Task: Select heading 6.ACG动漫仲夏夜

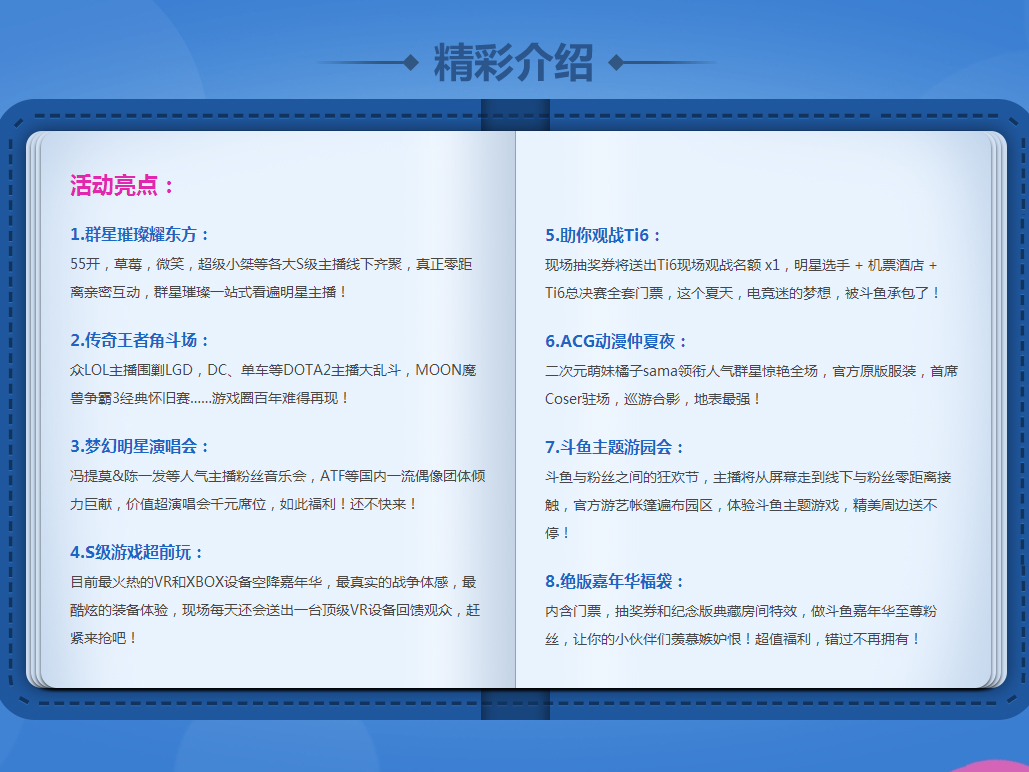Action: 616,341
